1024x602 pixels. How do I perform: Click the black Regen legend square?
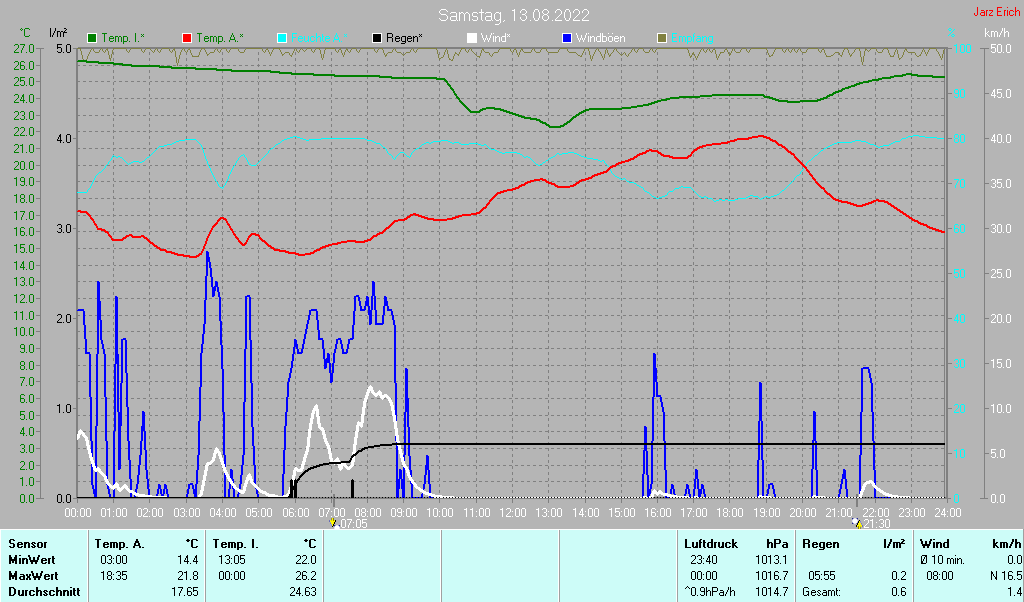[x=377, y=38]
